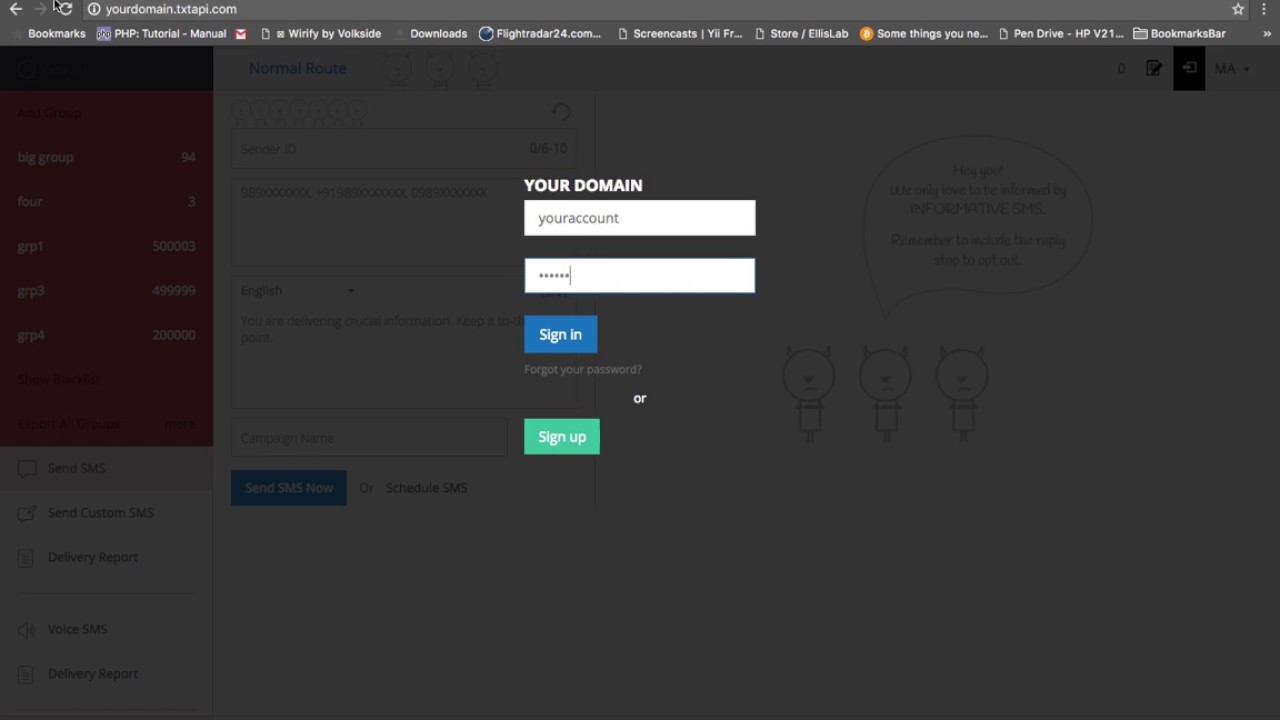
Task: Select the group named four
Action: pos(106,202)
